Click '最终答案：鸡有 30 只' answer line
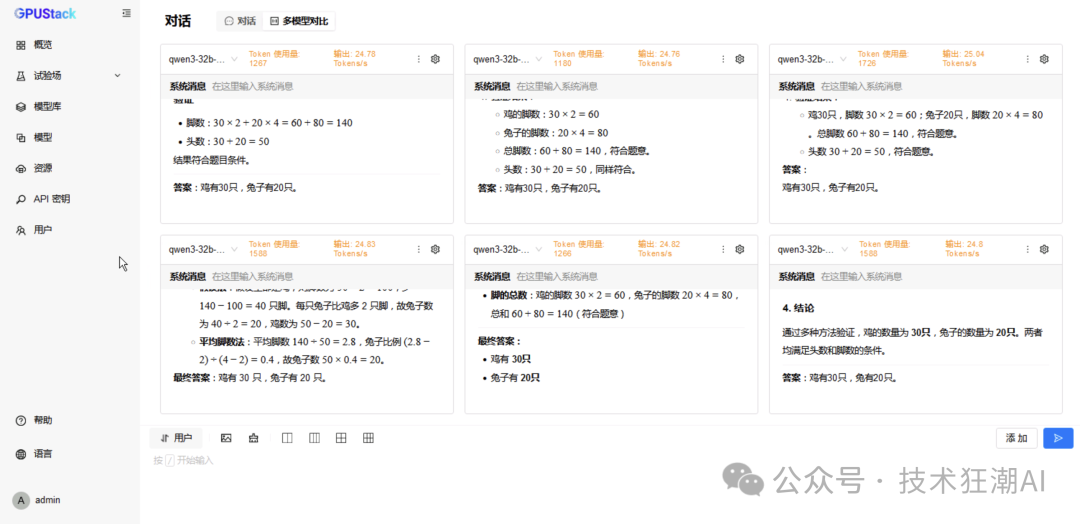Viewport: 1080px width, 524px height. point(249,378)
